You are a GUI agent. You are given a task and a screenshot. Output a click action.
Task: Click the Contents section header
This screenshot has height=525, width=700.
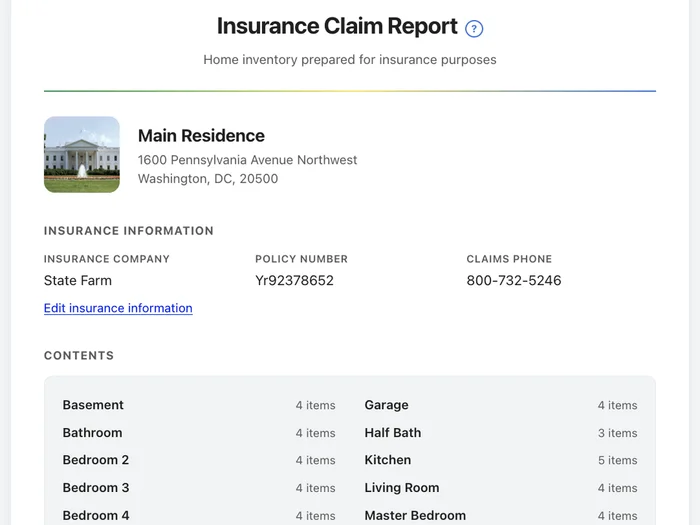click(x=79, y=355)
